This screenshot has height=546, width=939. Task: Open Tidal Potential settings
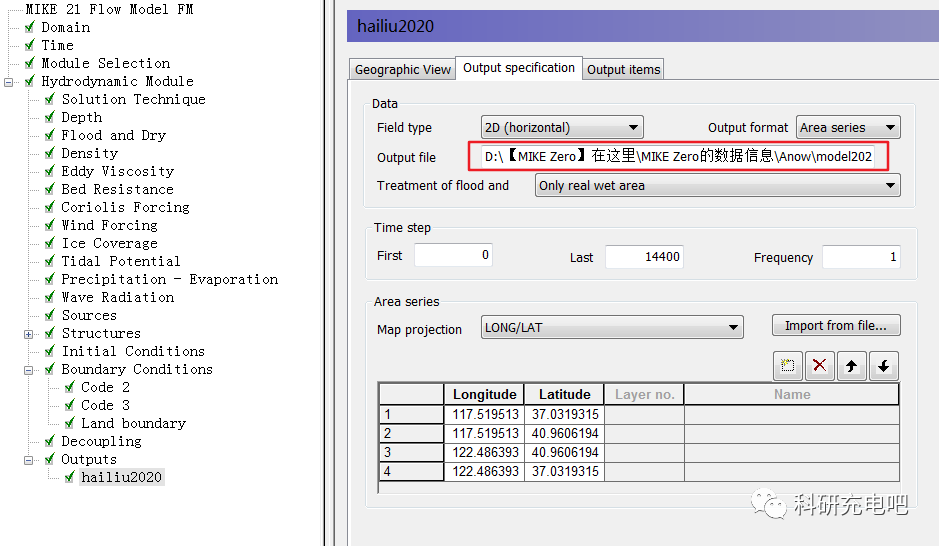[x=120, y=261]
